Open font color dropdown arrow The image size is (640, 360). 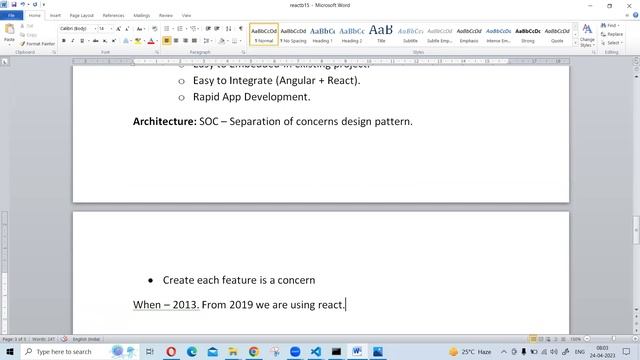pyautogui.click(x=157, y=41)
